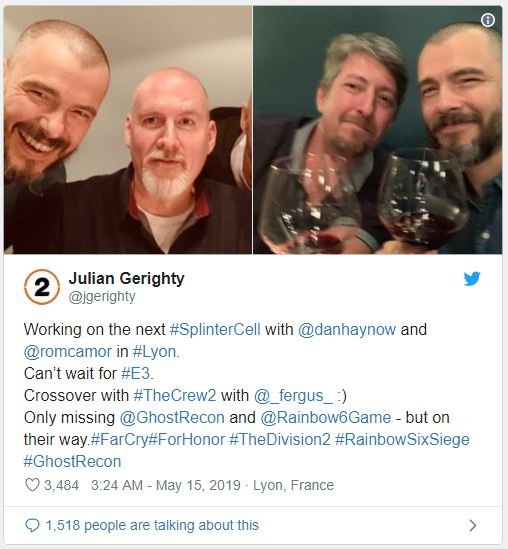508x549 pixels.
Task: Open the #E3 hashtag
Action: (135, 374)
